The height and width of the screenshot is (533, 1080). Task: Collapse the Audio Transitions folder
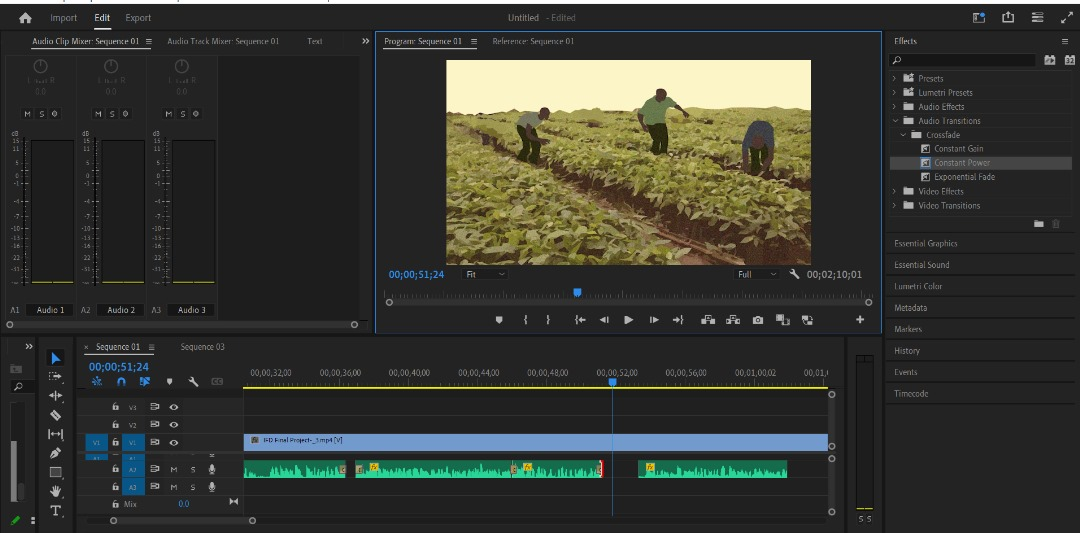(x=895, y=121)
